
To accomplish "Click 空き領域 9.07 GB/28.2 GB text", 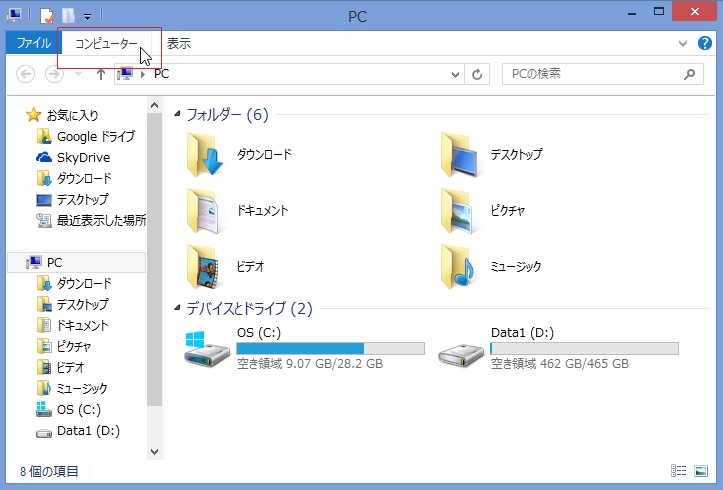I will 310,364.
